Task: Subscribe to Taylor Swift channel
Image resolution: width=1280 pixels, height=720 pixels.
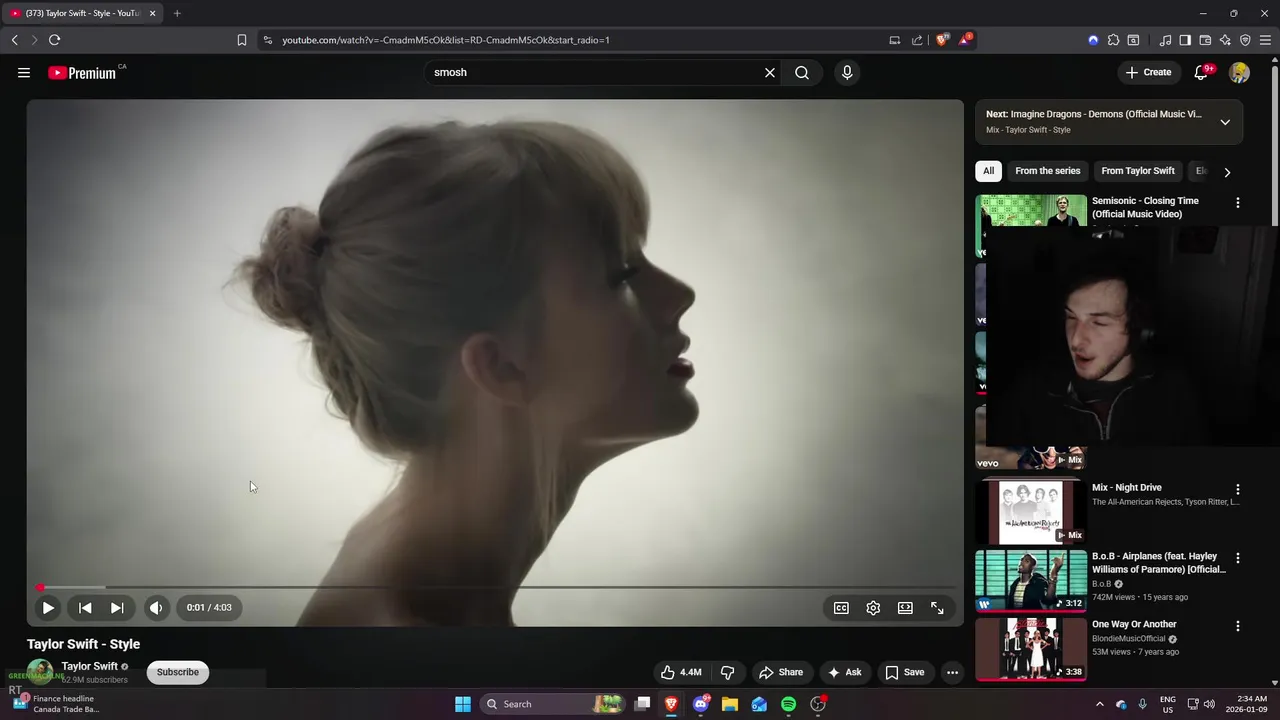Action: (178, 672)
